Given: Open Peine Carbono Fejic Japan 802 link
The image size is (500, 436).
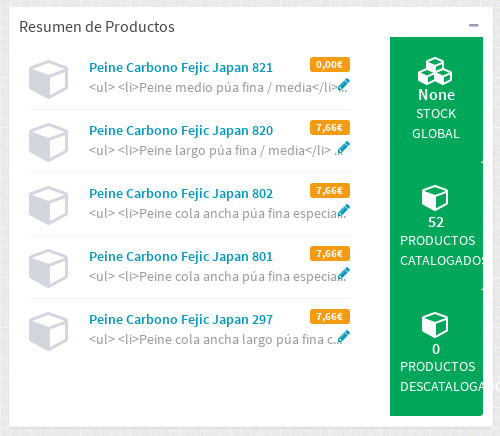Looking at the screenshot, I should (181, 194).
